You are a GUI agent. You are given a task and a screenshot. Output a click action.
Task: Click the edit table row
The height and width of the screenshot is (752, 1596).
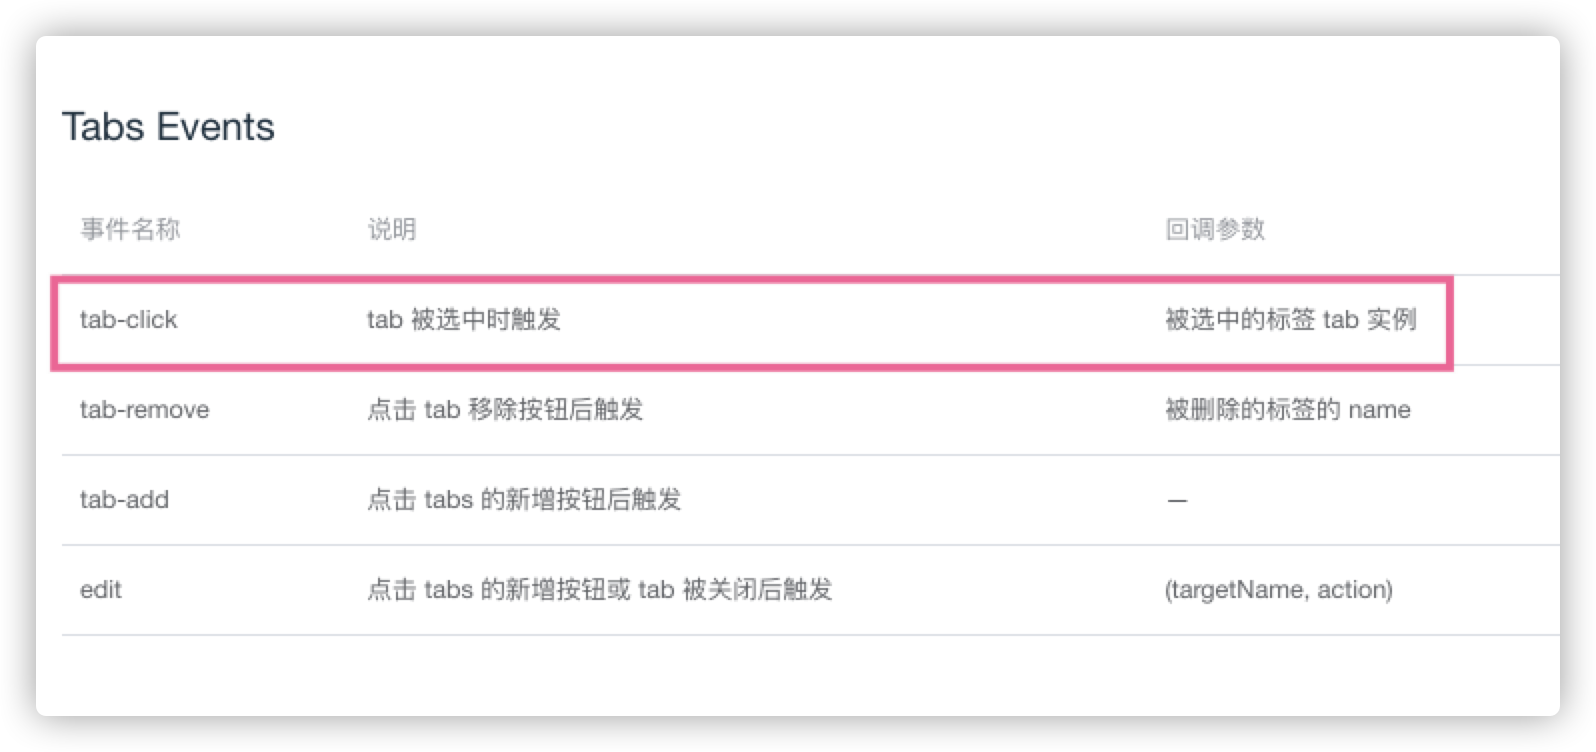[811, 590]
